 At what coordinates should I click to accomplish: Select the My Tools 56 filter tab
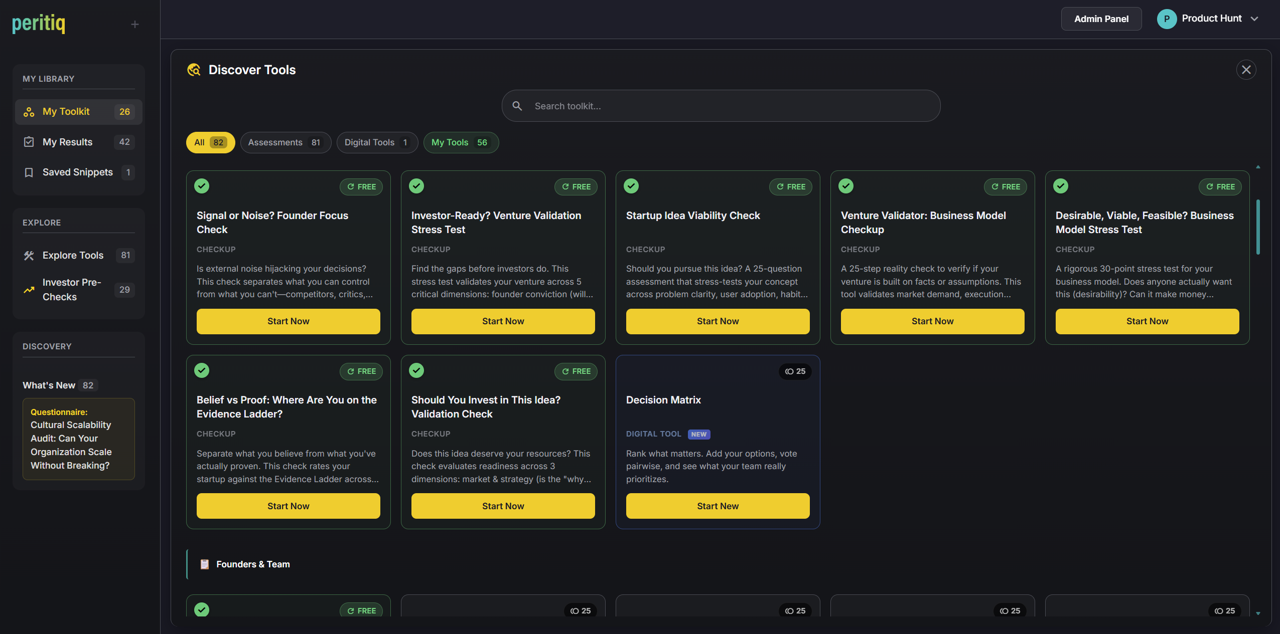coord(460,143)
